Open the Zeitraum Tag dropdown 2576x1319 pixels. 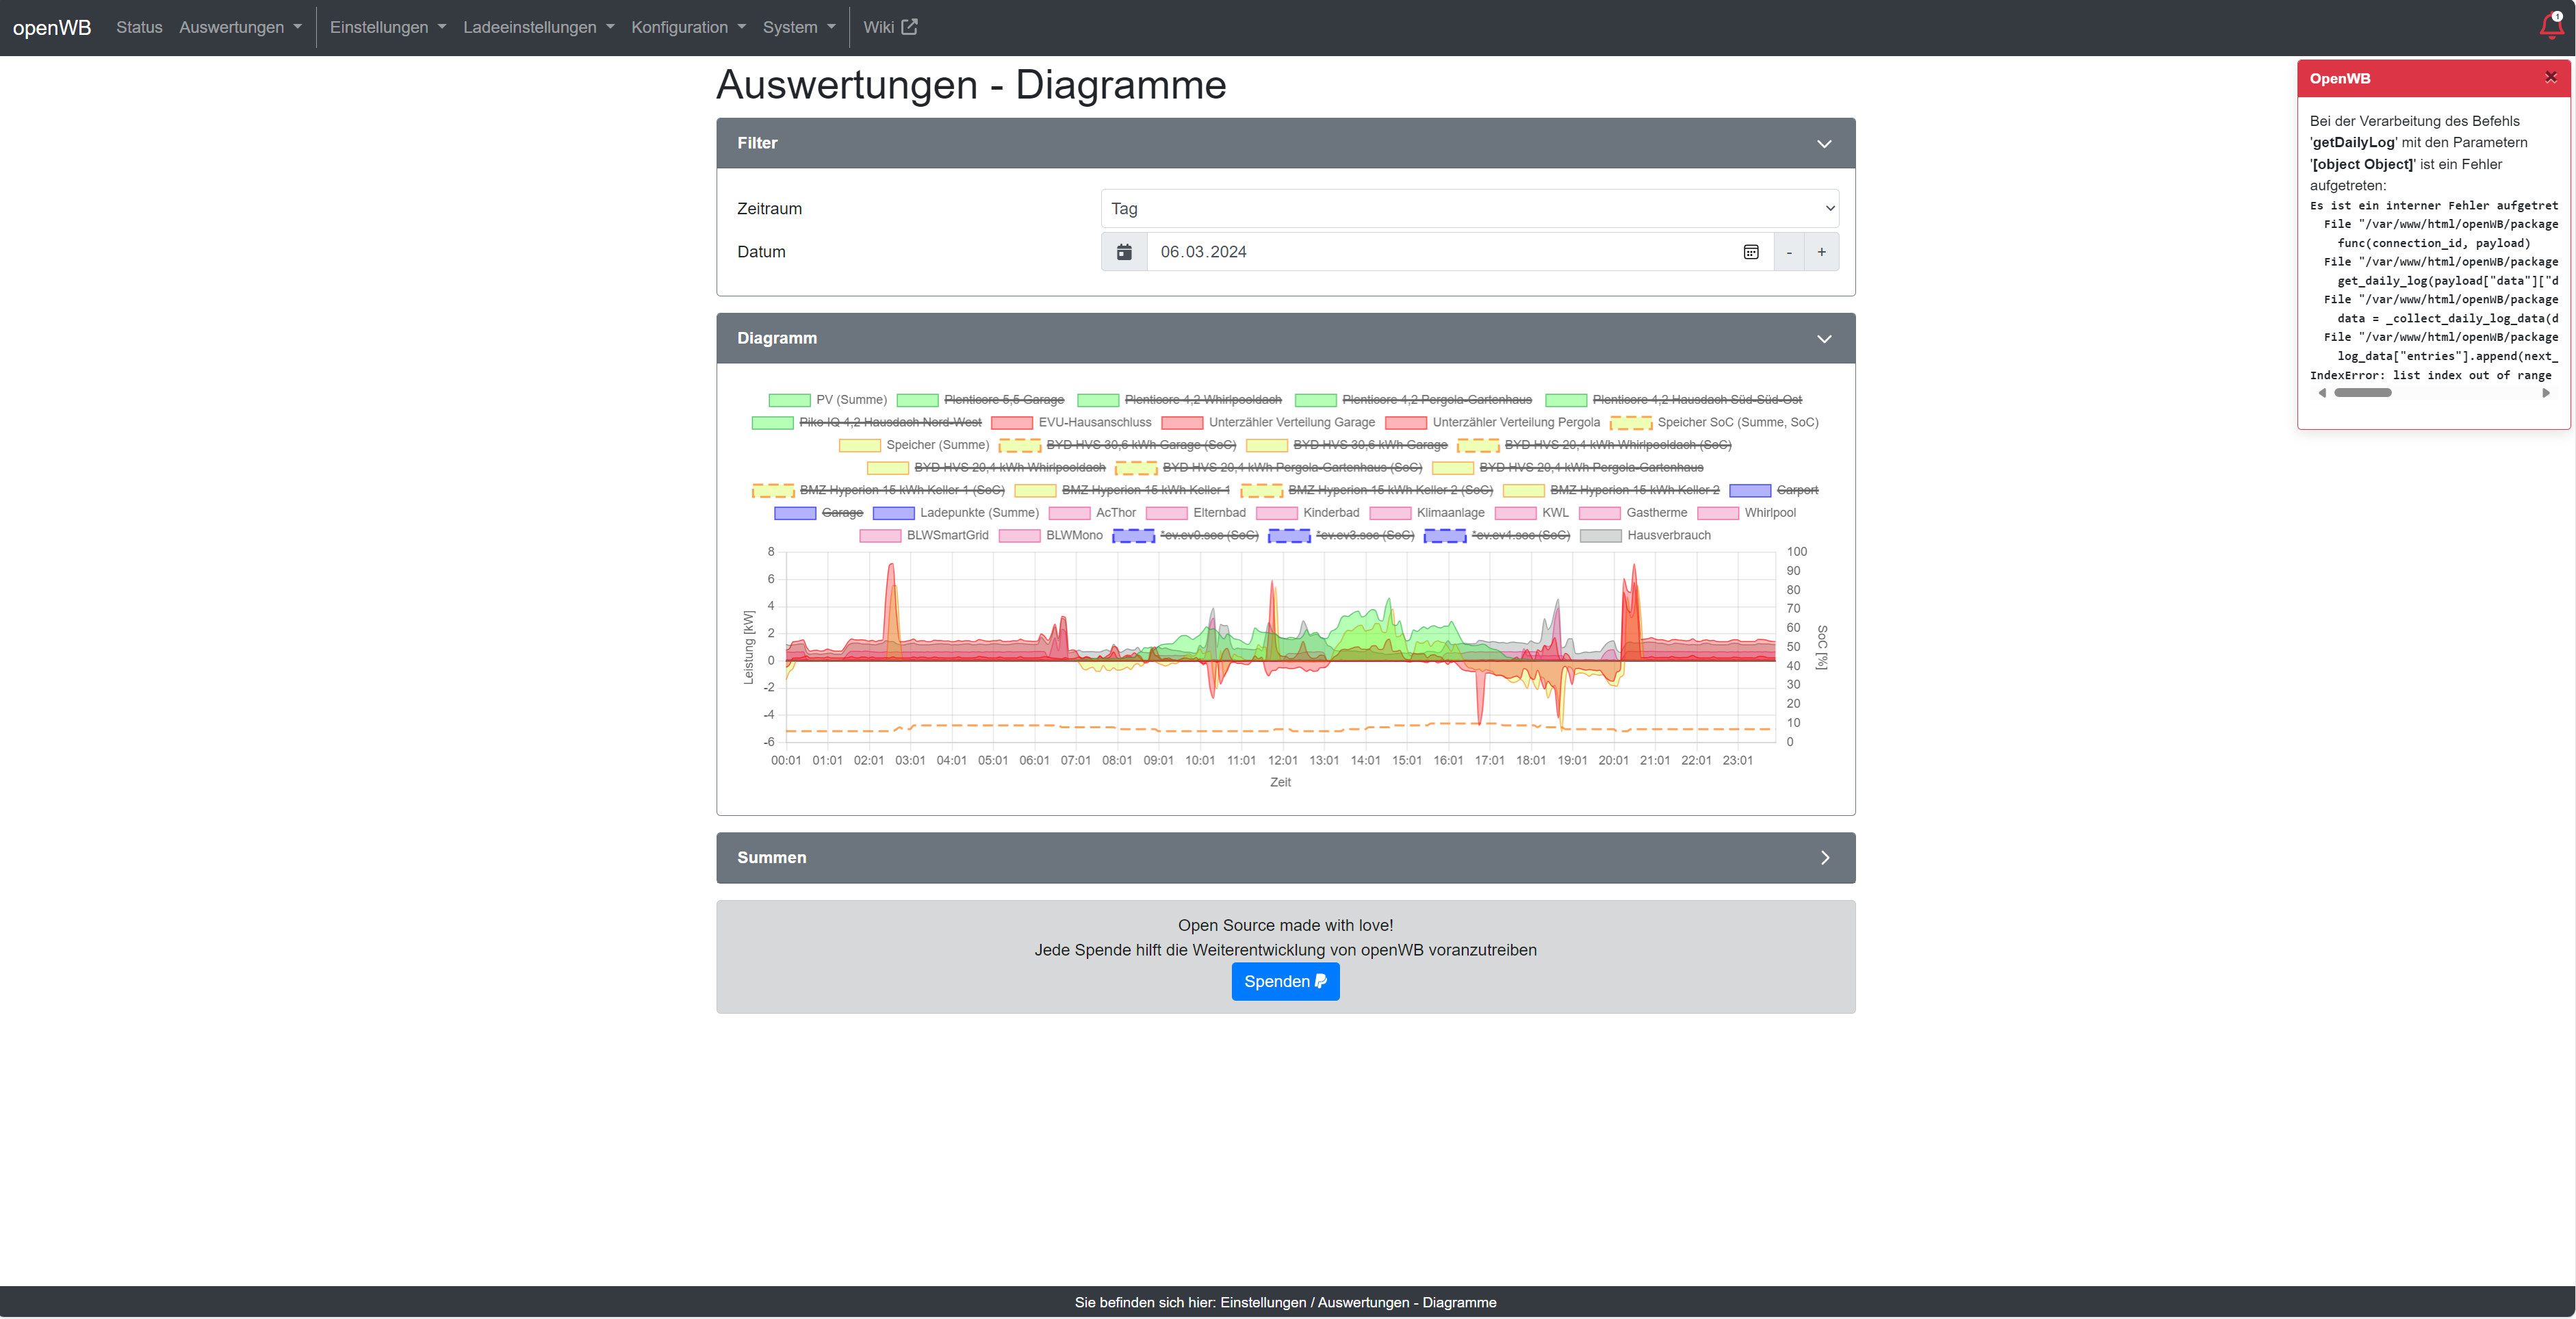tap(1469, 208)
